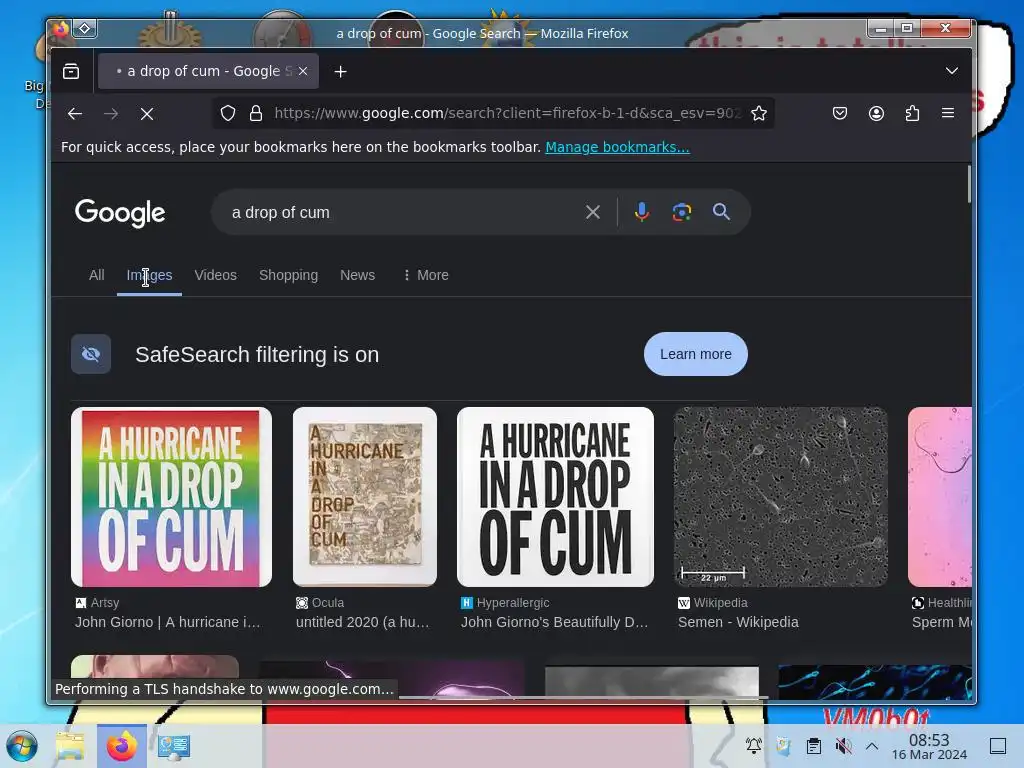Switch to the All results tab

(x=97, y=275)
